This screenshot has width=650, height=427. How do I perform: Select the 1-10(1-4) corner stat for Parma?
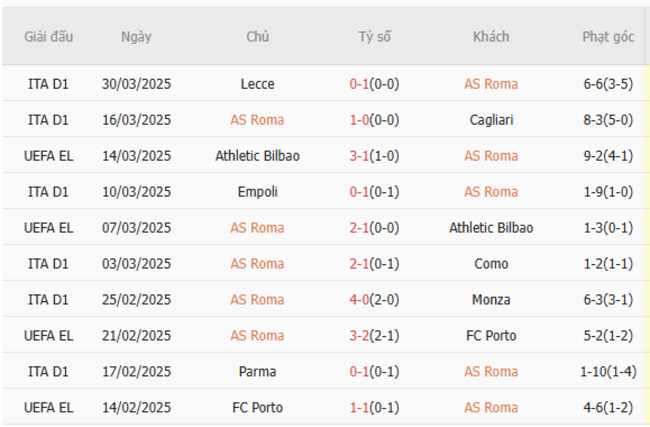coord(608,372)
